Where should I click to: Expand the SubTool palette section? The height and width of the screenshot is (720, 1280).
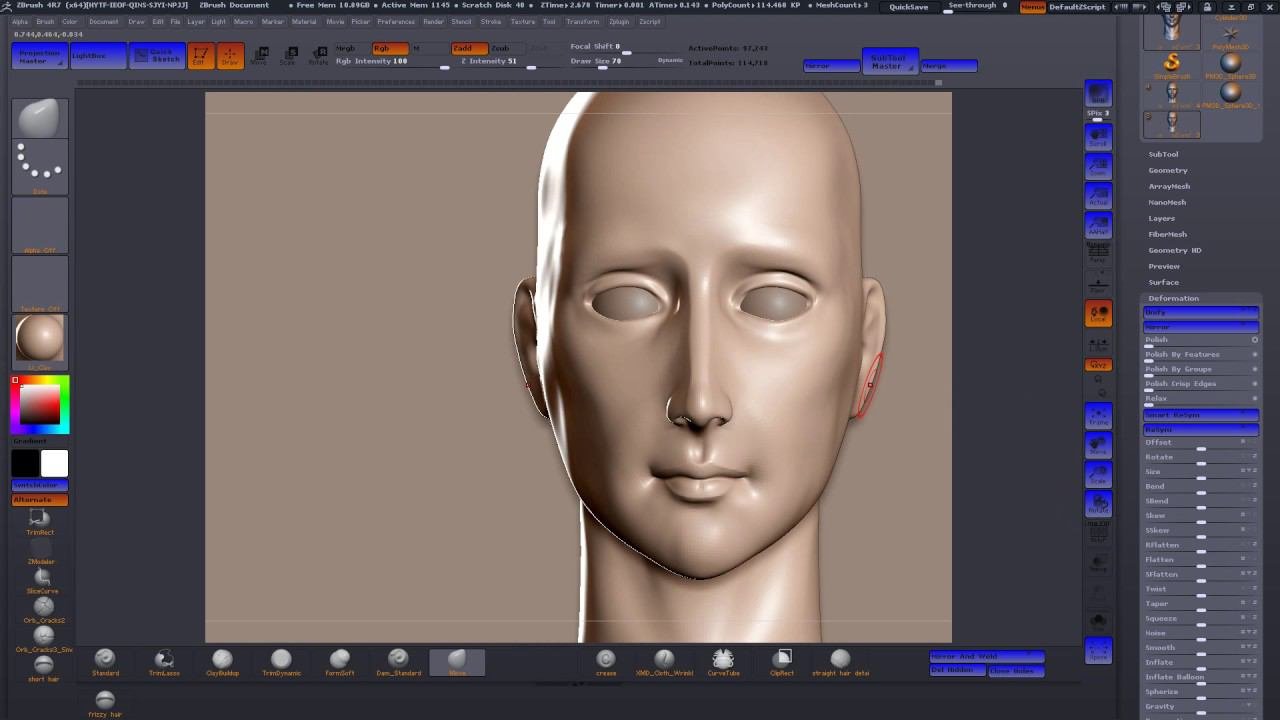(x=1163, y=154)
